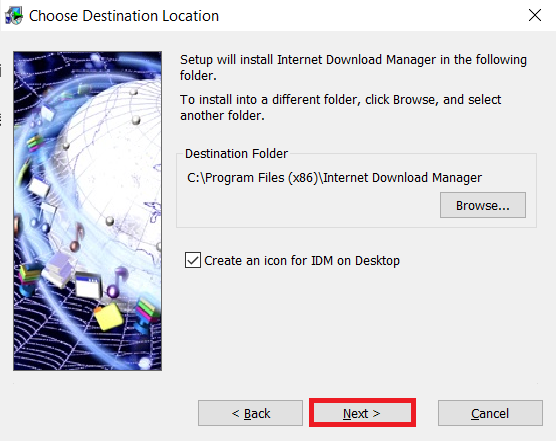
Task: Select the destination path C:\Program Files (x86)\Internet Download Manager
Action: (334, 178)
